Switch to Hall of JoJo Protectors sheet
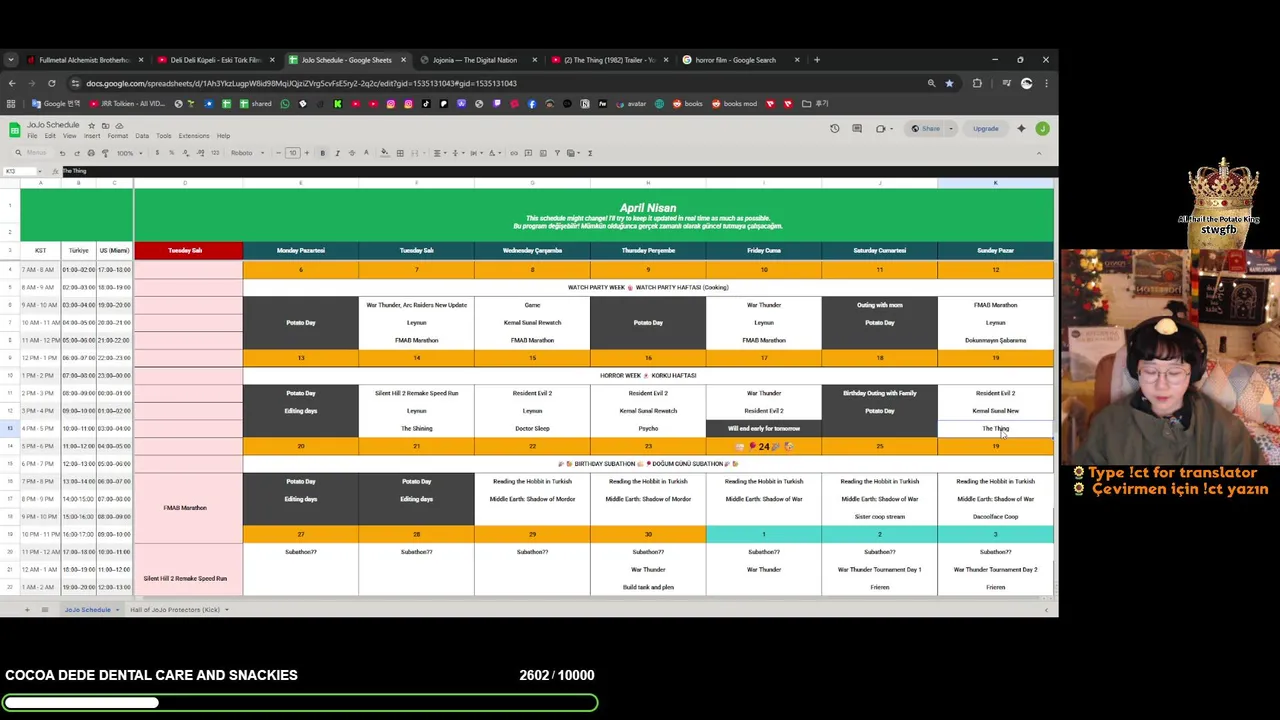 (174, 609)
